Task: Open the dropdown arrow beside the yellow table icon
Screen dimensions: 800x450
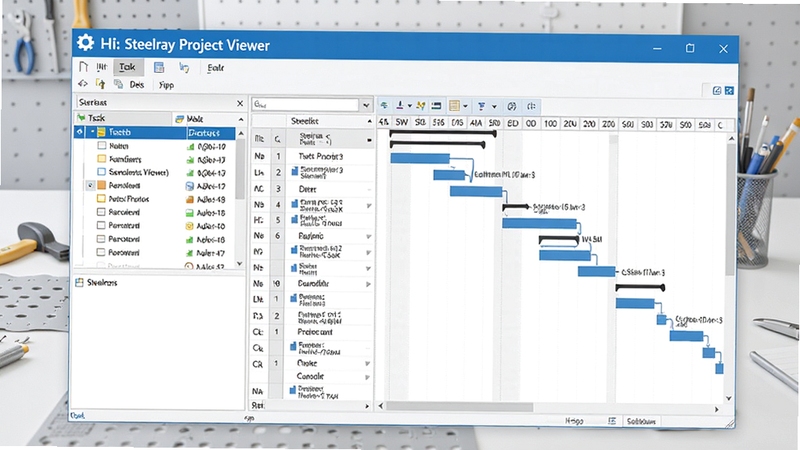Action: click(x=465, y=106)
